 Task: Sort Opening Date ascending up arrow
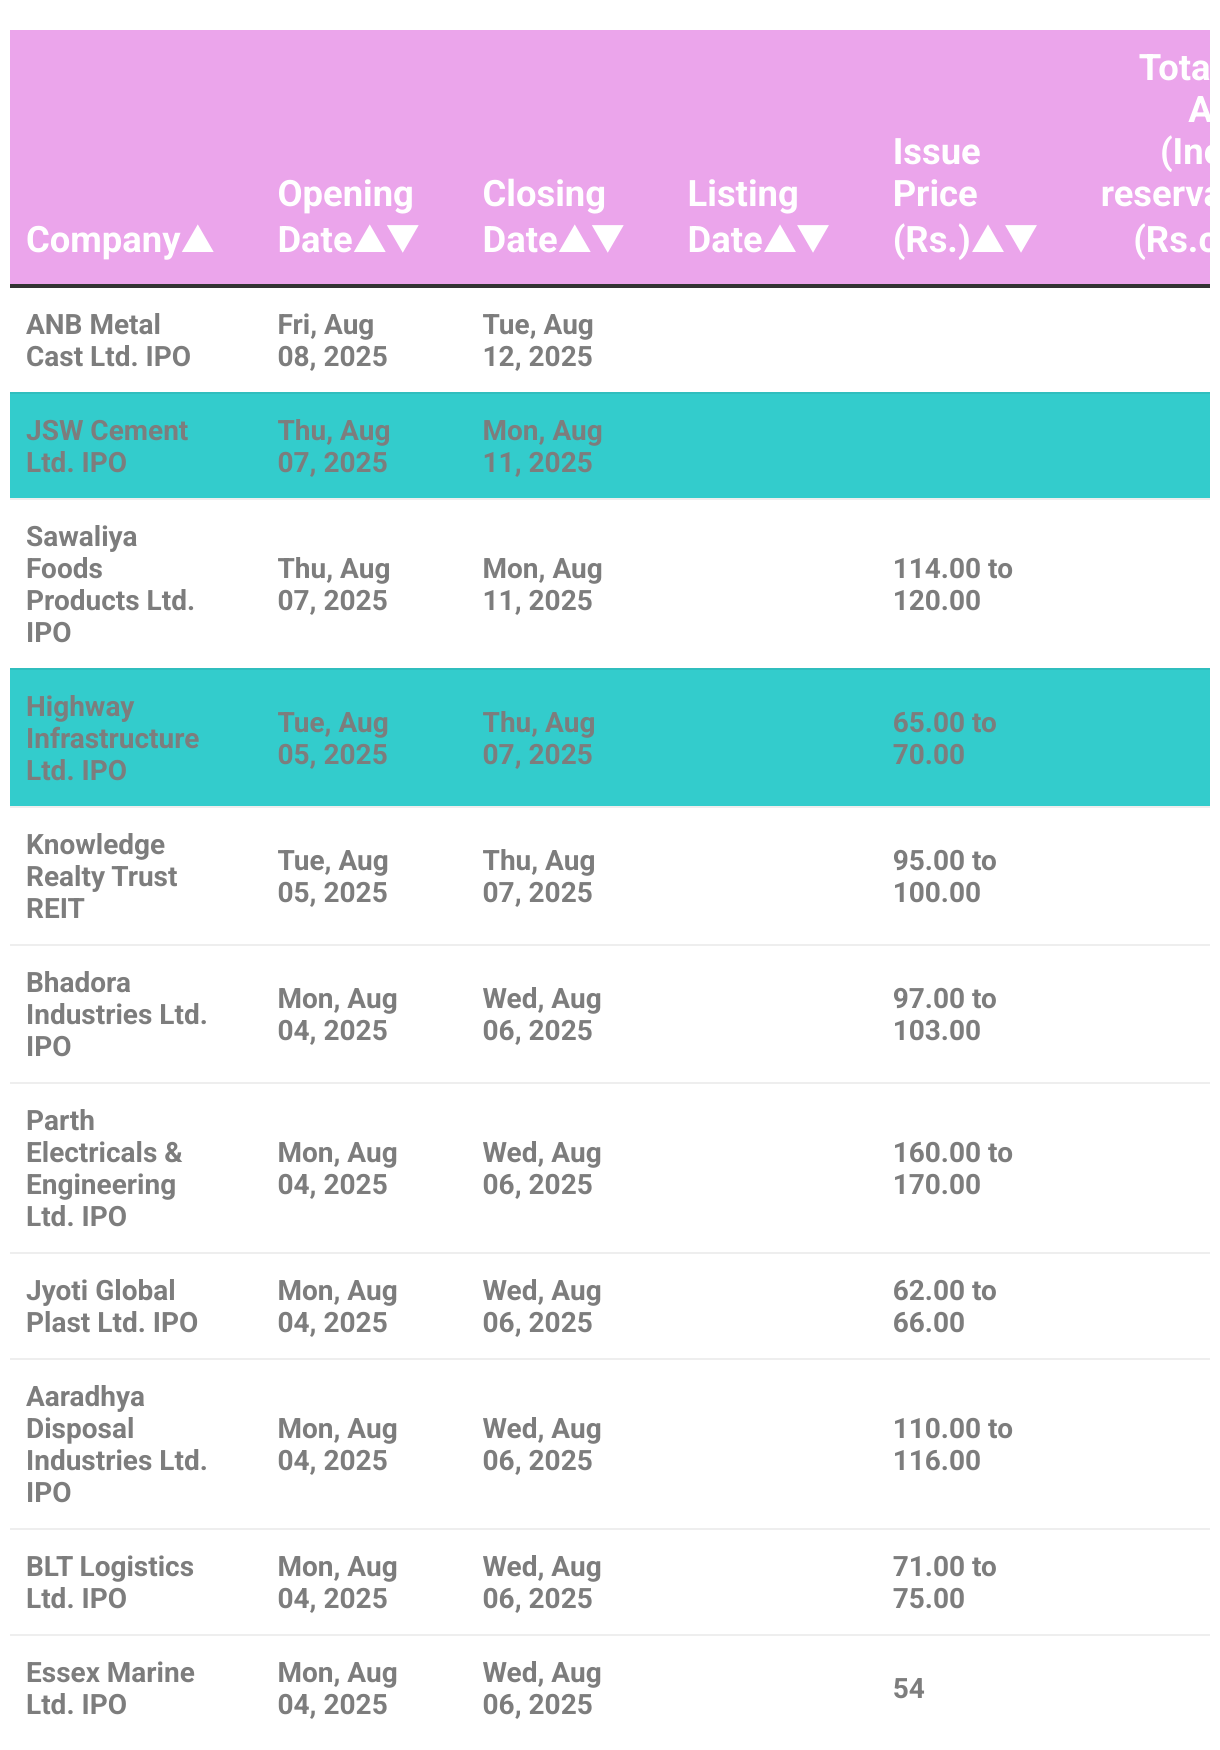tap(370, 239)
